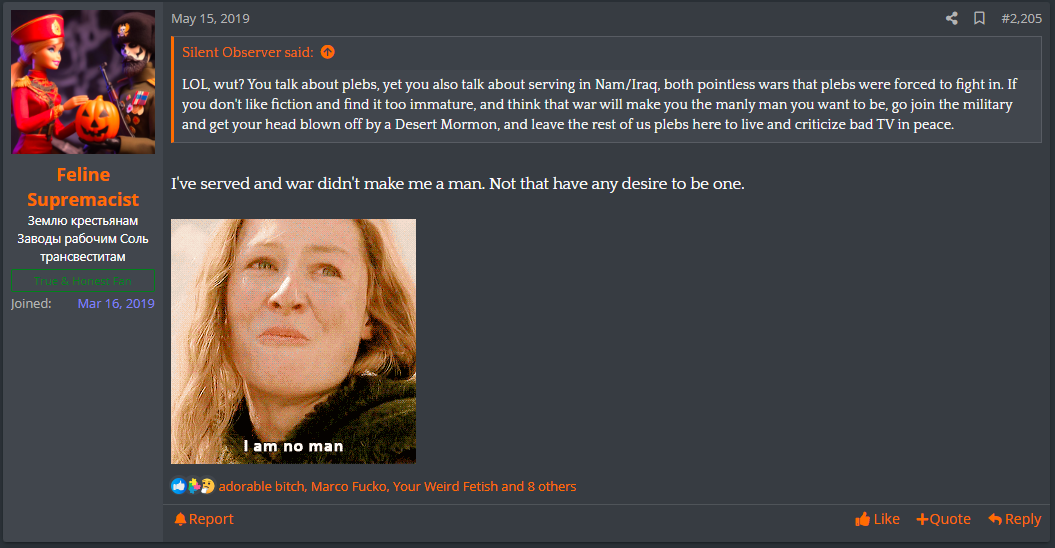Like this post
Screen dimensions: 1055x548
pos(877,519)
